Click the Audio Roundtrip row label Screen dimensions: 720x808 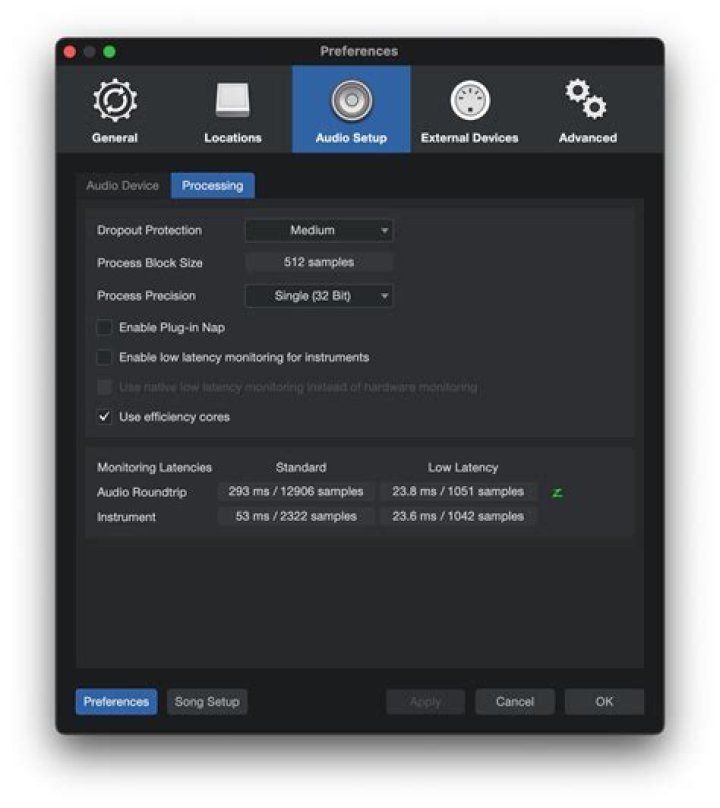[142, 492]
